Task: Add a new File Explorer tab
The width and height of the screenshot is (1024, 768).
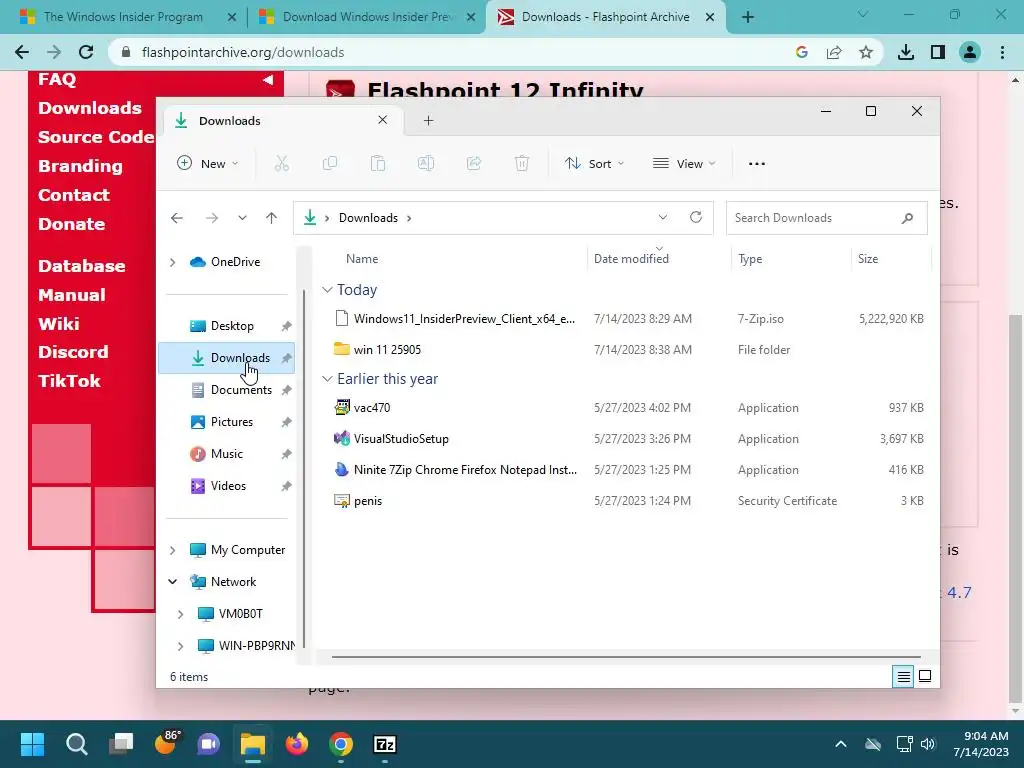Action: [428, 120]
